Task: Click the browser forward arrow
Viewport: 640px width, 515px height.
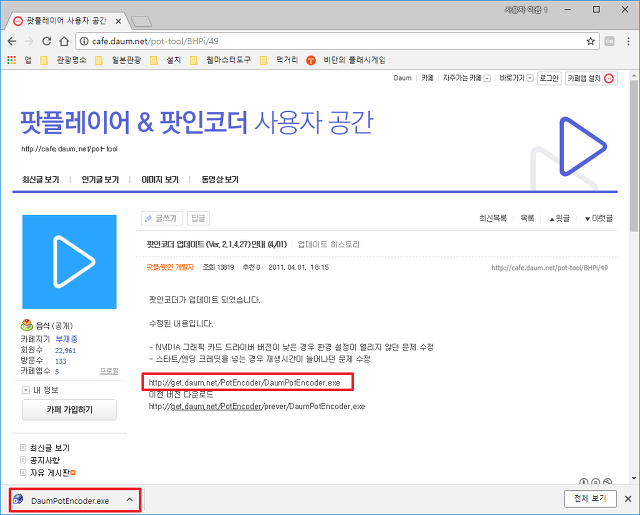Action: [x=29, y=41]
